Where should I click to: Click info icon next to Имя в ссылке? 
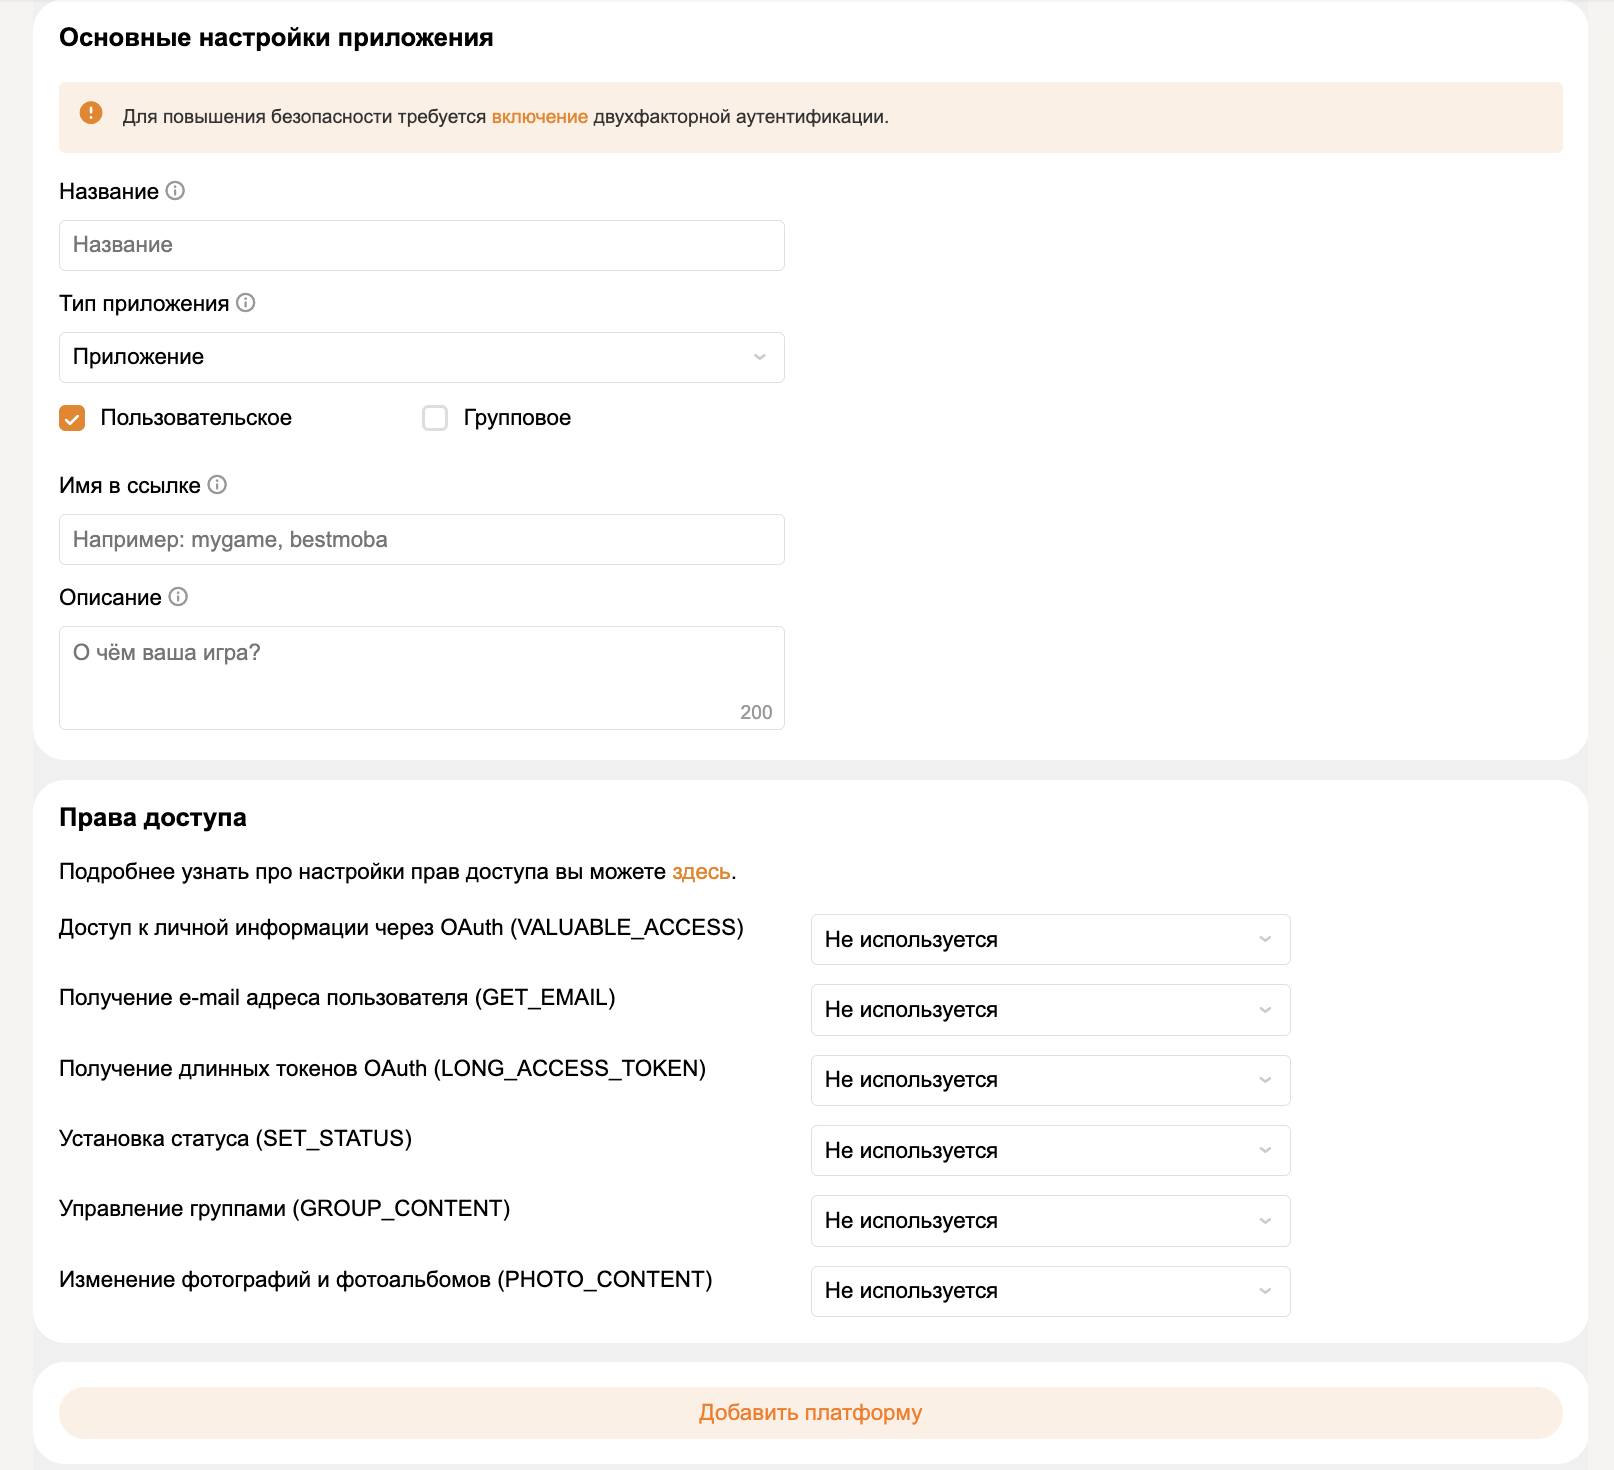(x=217, y=485)
